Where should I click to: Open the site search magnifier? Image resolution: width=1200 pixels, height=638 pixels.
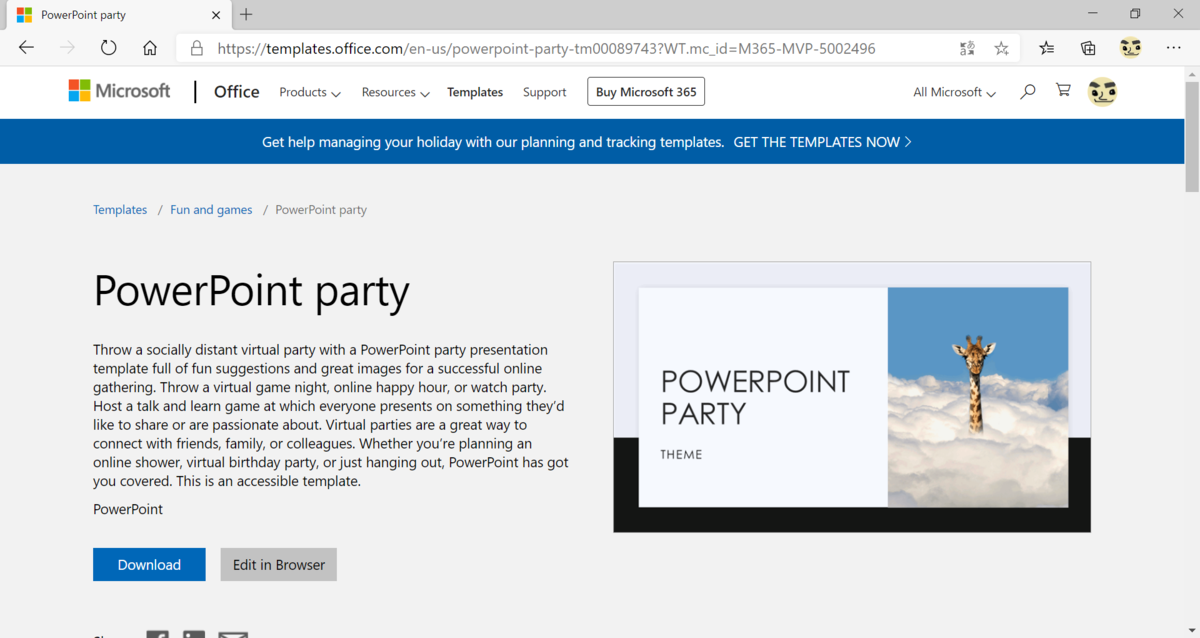(x=1028, y=92)
